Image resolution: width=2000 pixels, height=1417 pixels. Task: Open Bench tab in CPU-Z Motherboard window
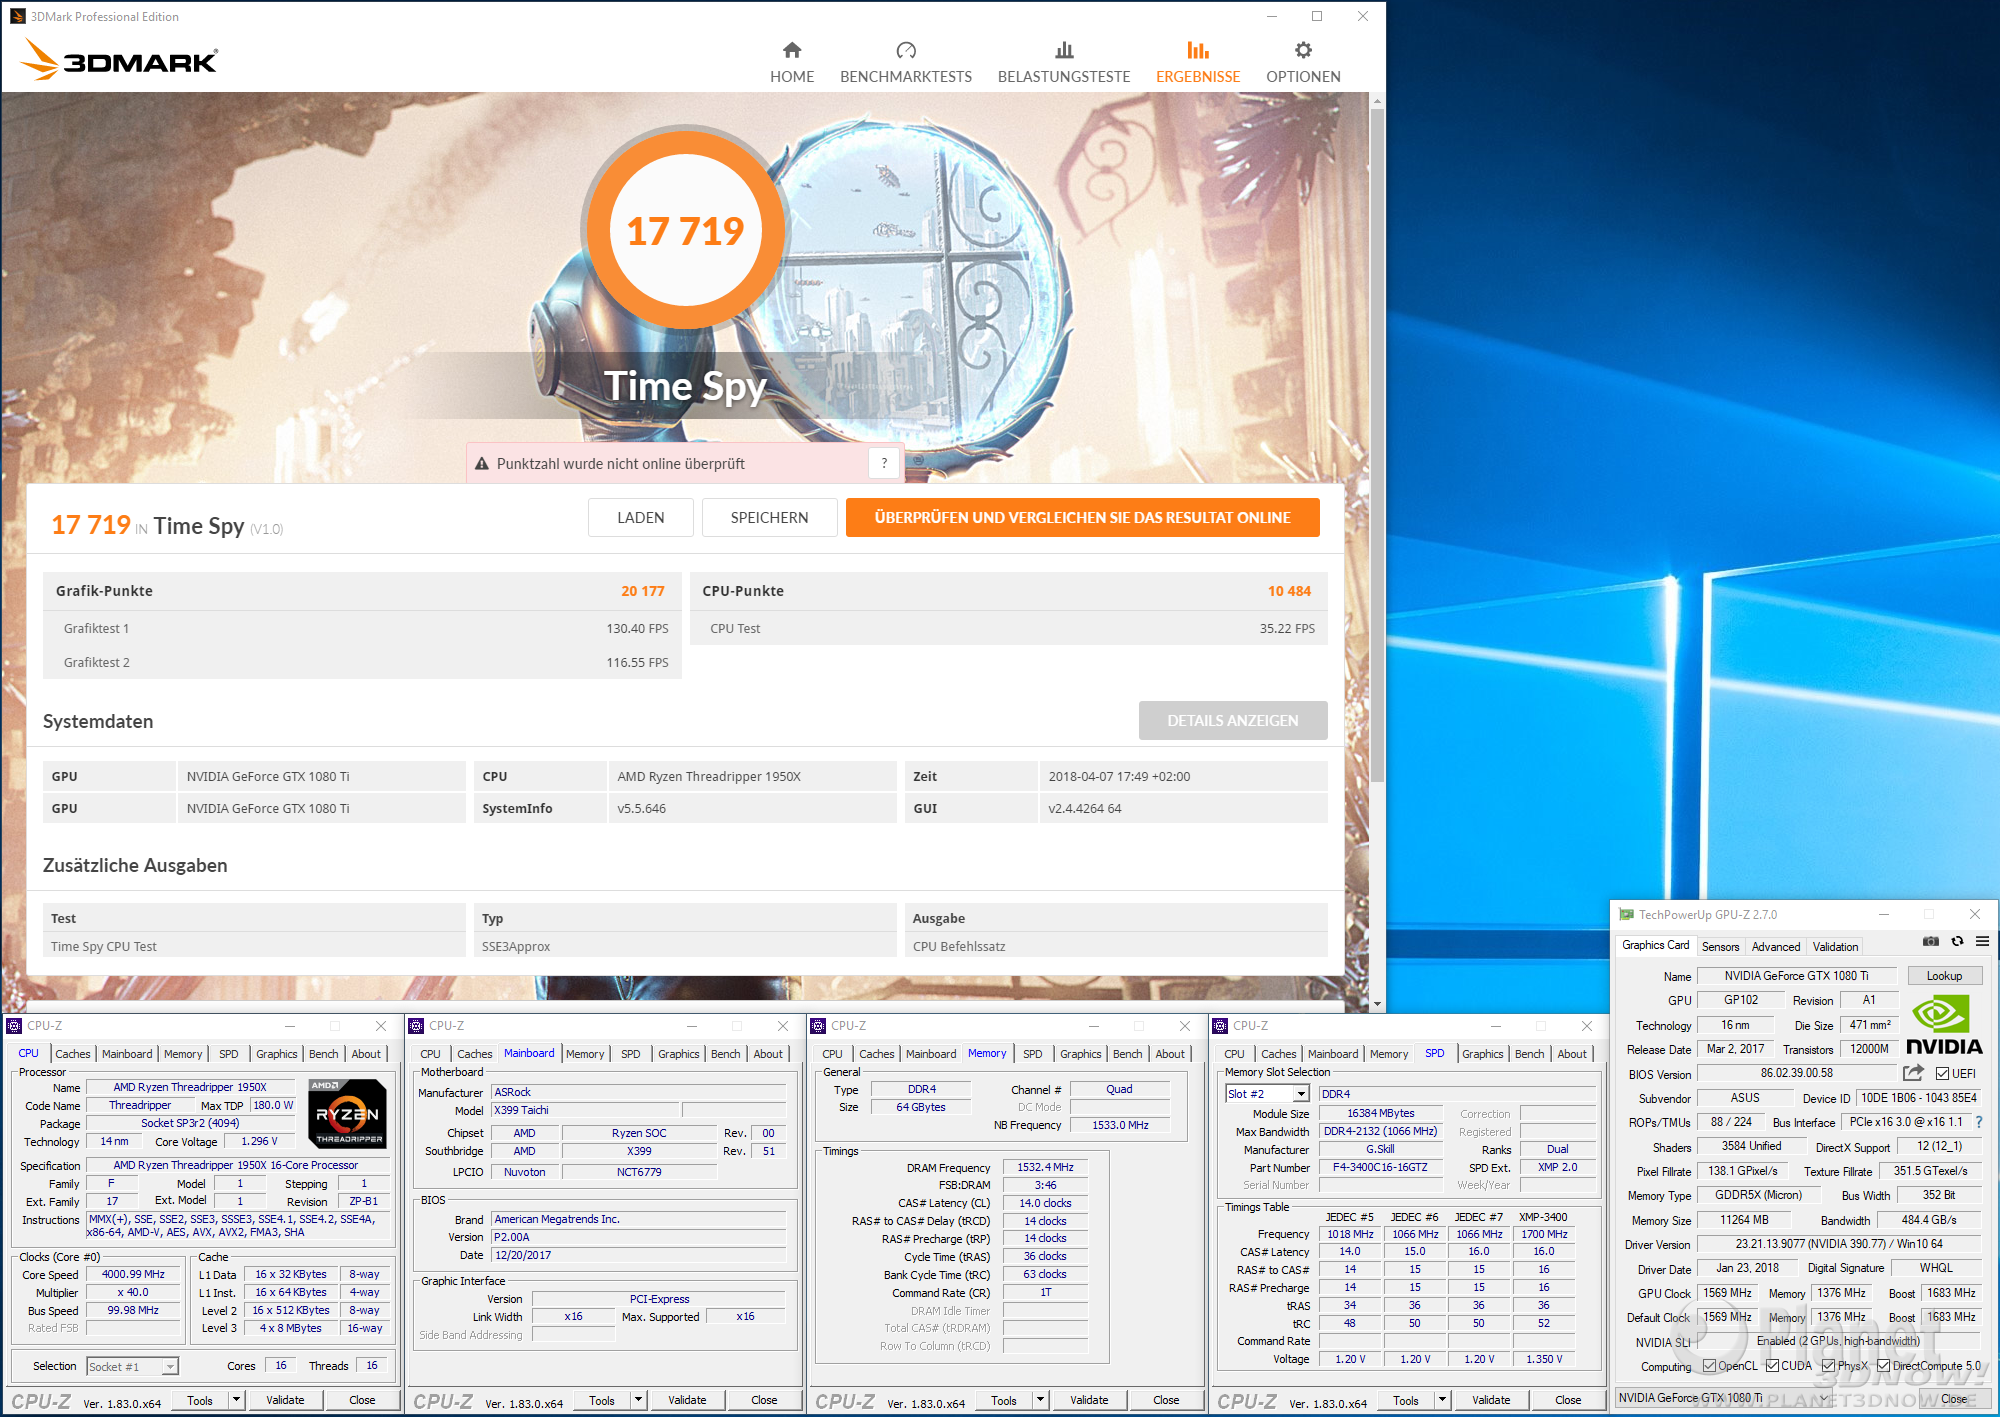point(726,1054)
